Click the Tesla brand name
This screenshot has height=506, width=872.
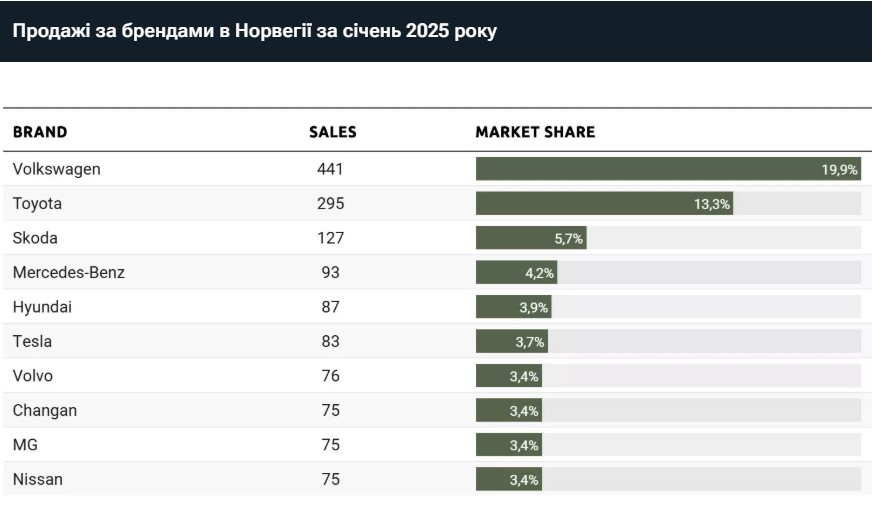coord(32,341)
